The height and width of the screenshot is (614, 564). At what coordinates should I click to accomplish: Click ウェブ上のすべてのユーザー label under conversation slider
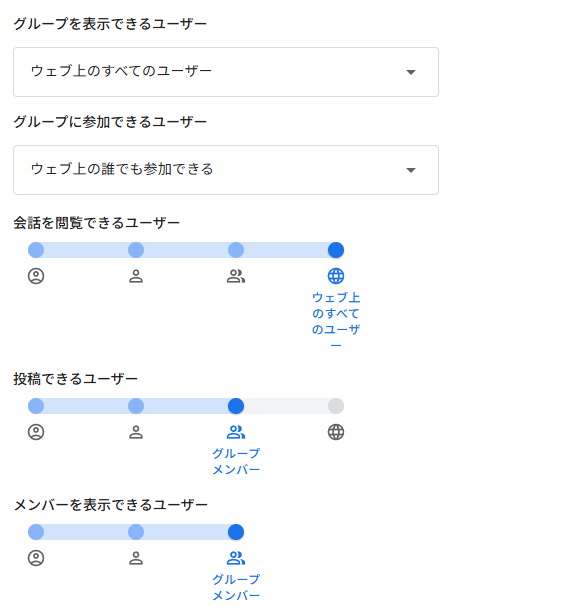(x=336, y=321)
